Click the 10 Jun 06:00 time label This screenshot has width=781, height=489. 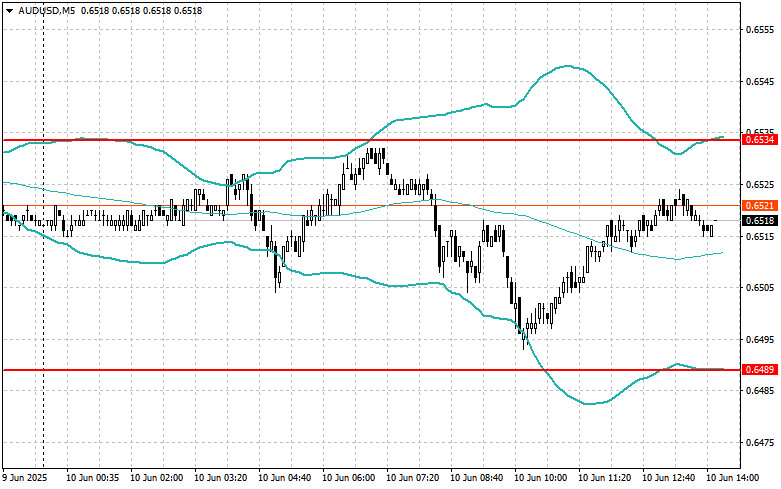[x=349, y=478]
